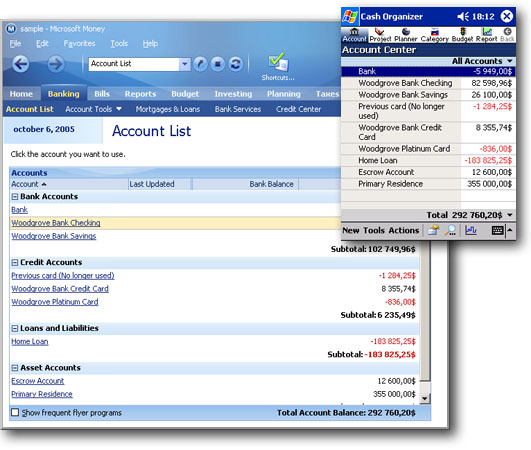
Task: Collapse the Credit Accounts group
Action: coord(15,262)
